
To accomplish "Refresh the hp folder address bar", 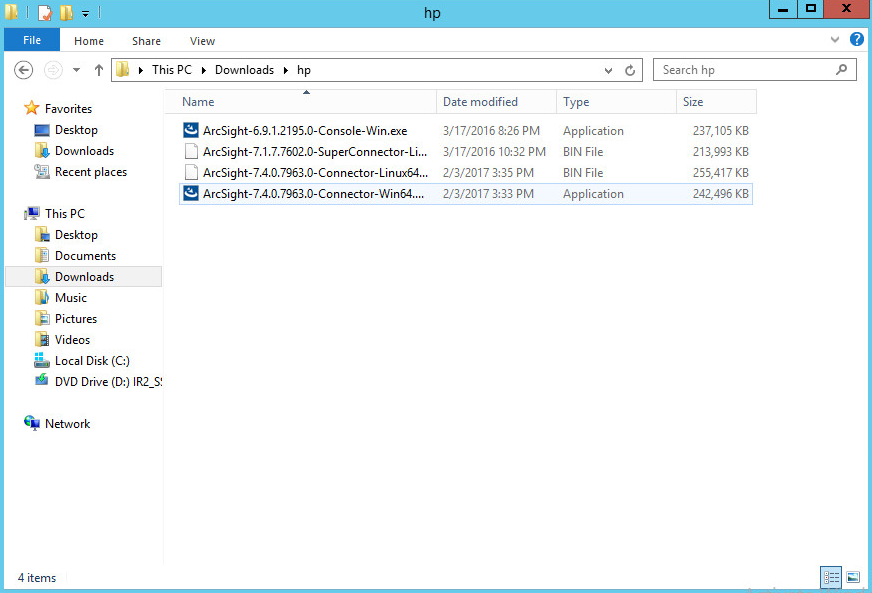I will pos(630,70).
